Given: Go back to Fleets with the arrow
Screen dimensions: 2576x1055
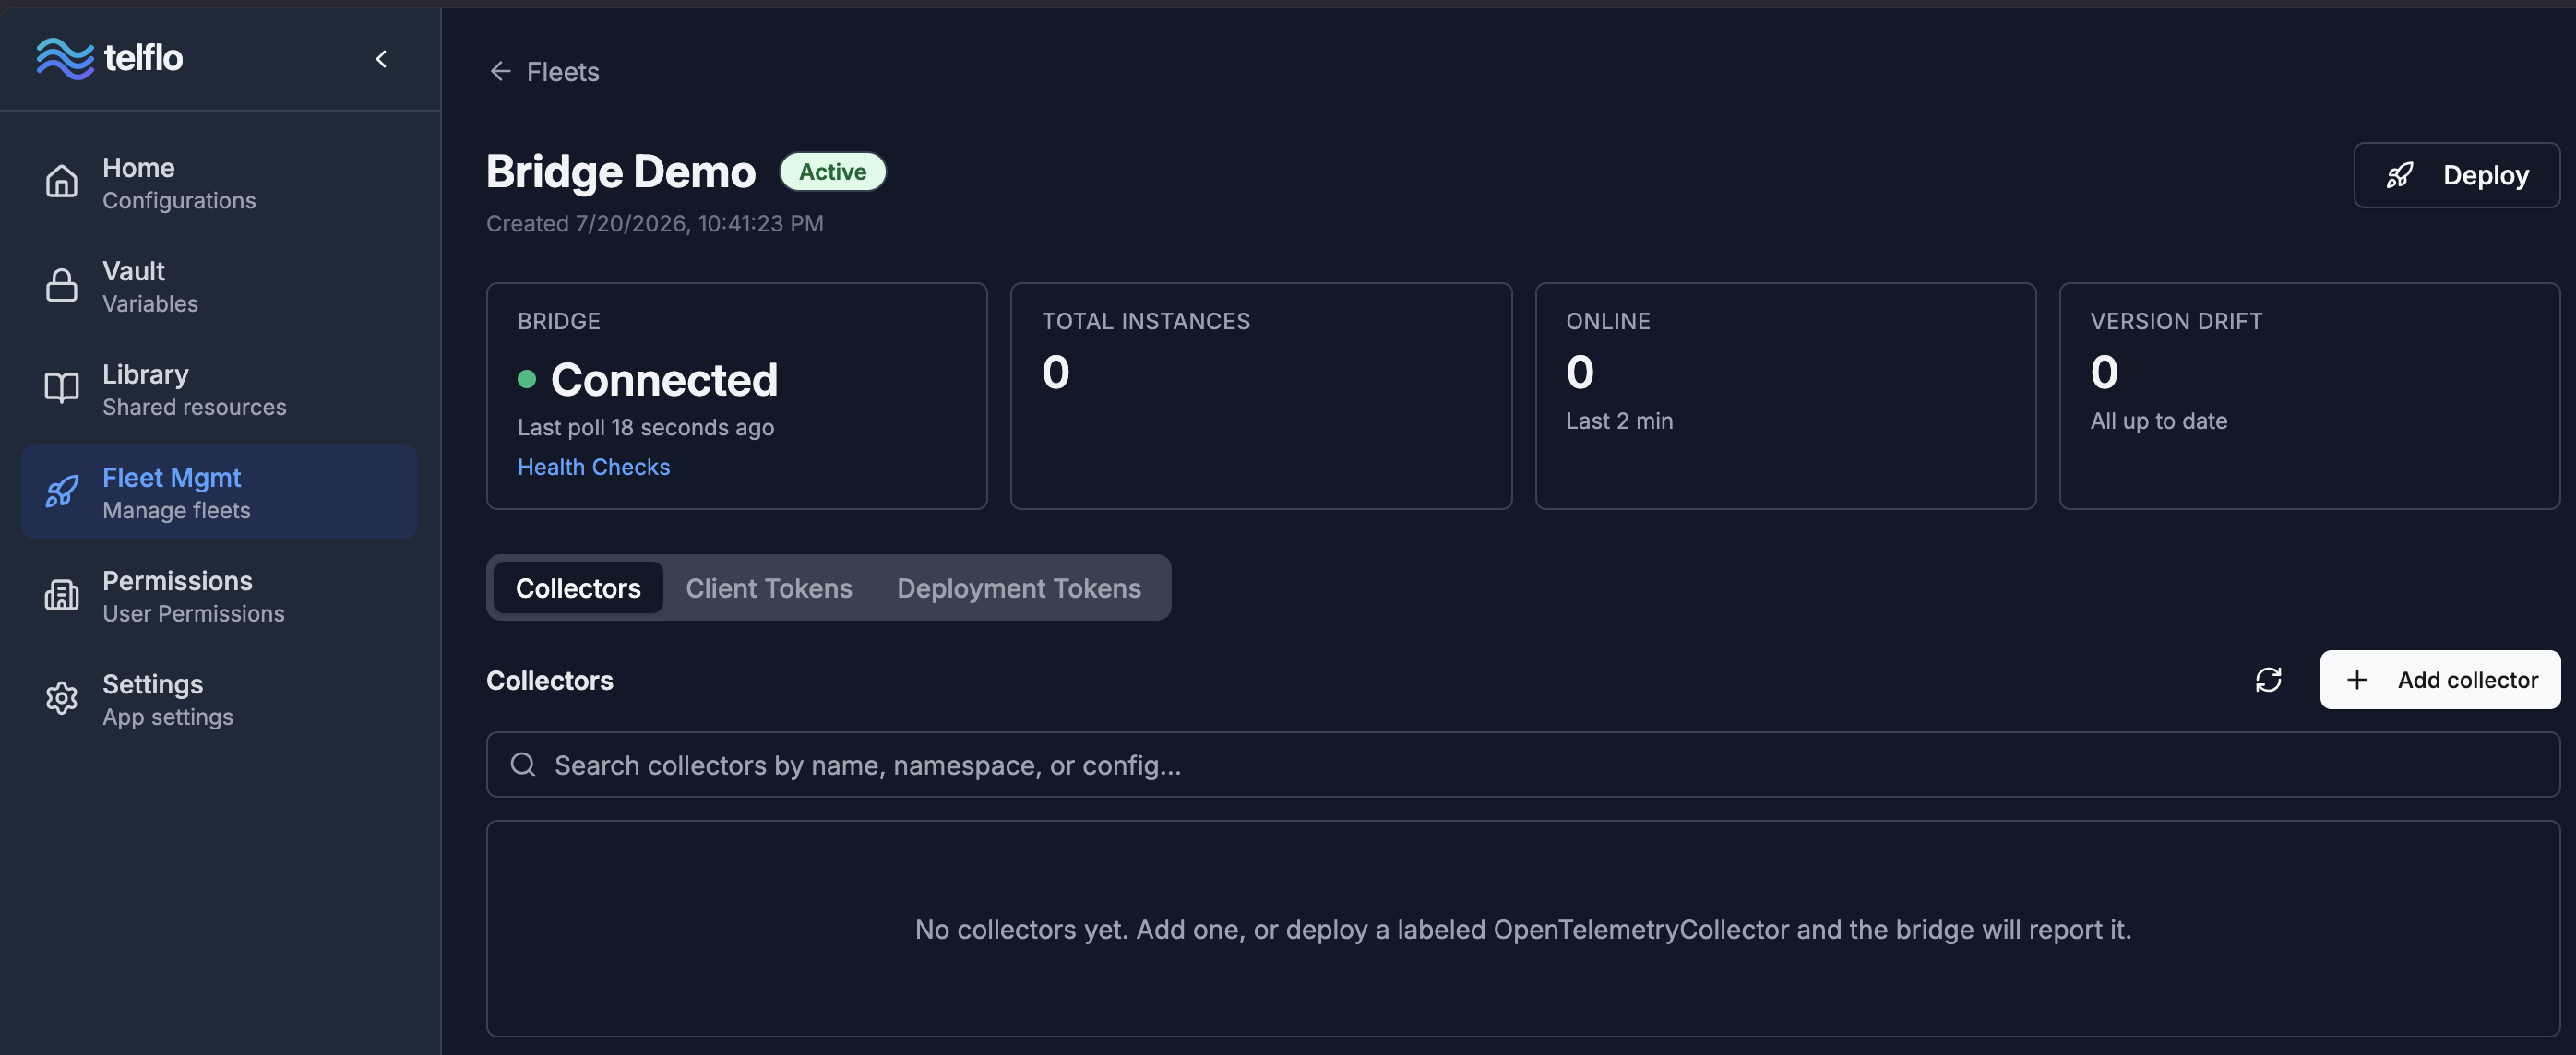Looking at the screenshot, I should (x=500, y=72).
